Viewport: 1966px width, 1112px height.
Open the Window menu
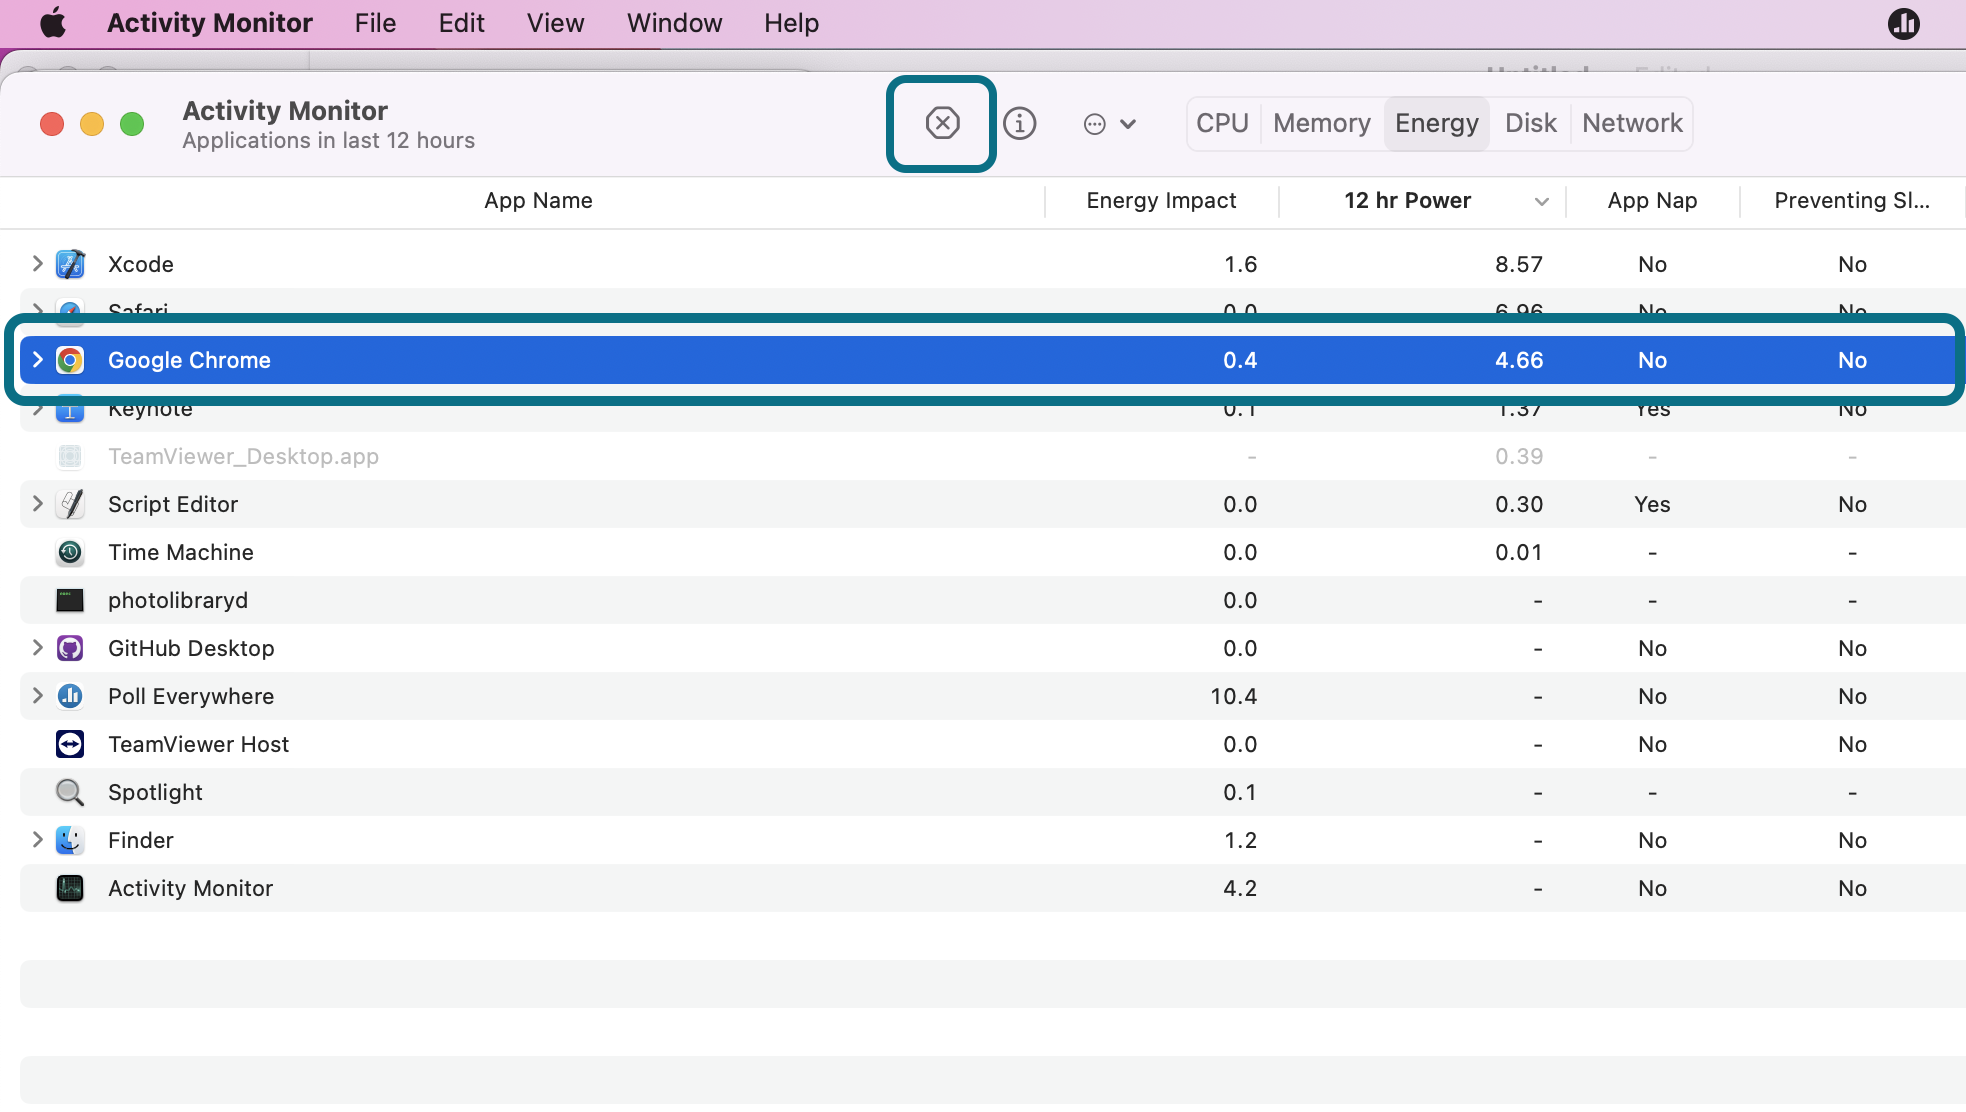click(674, 23)
